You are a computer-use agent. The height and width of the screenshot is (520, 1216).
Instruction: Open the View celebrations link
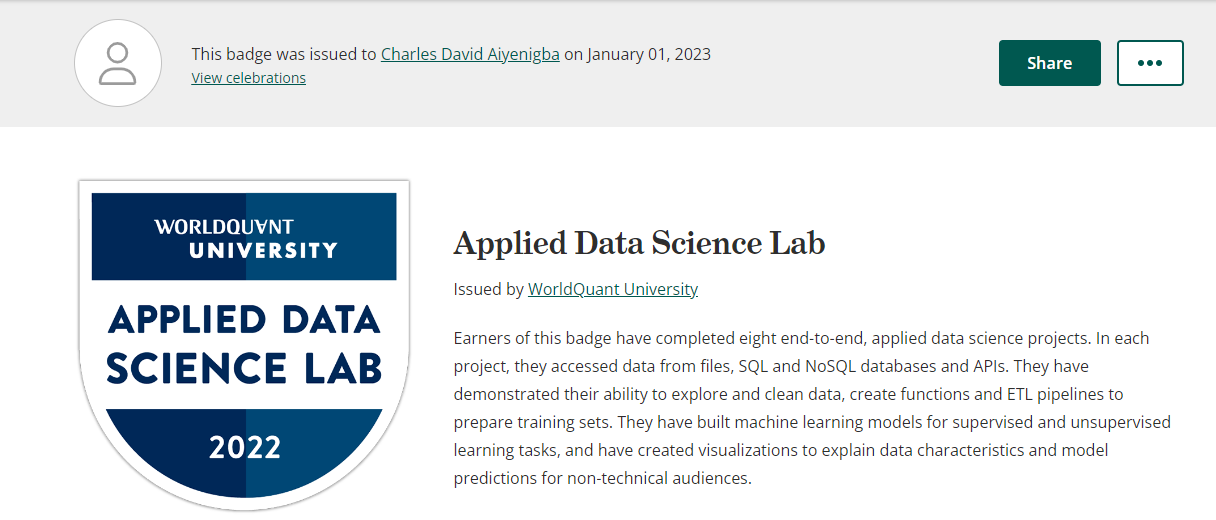point(249,77)
